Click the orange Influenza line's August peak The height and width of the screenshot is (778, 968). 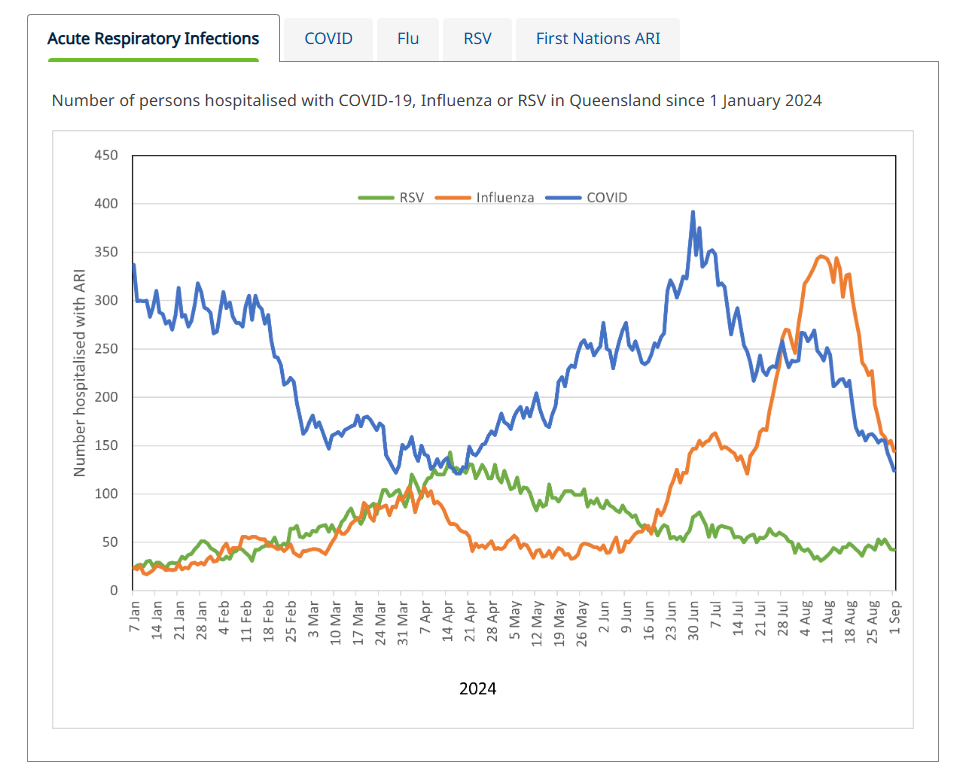click(822, 256)
